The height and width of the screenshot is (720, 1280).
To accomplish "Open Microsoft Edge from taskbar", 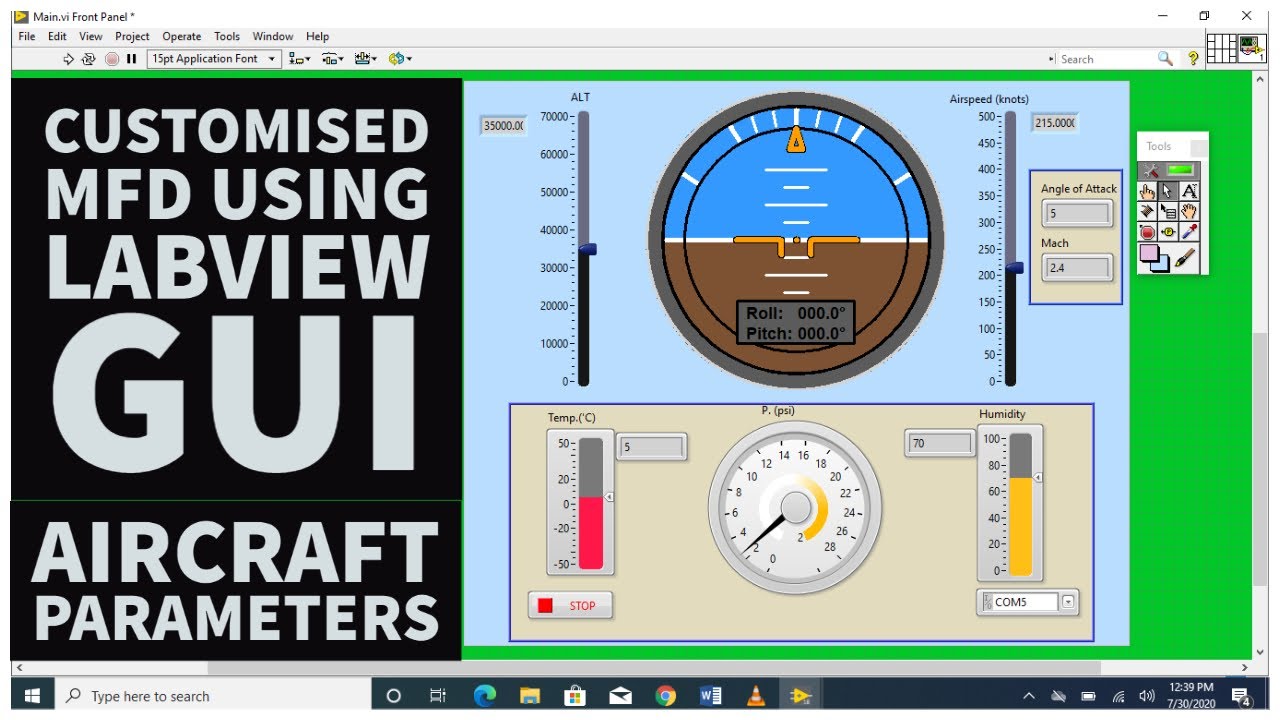I will tap(484, 696).
